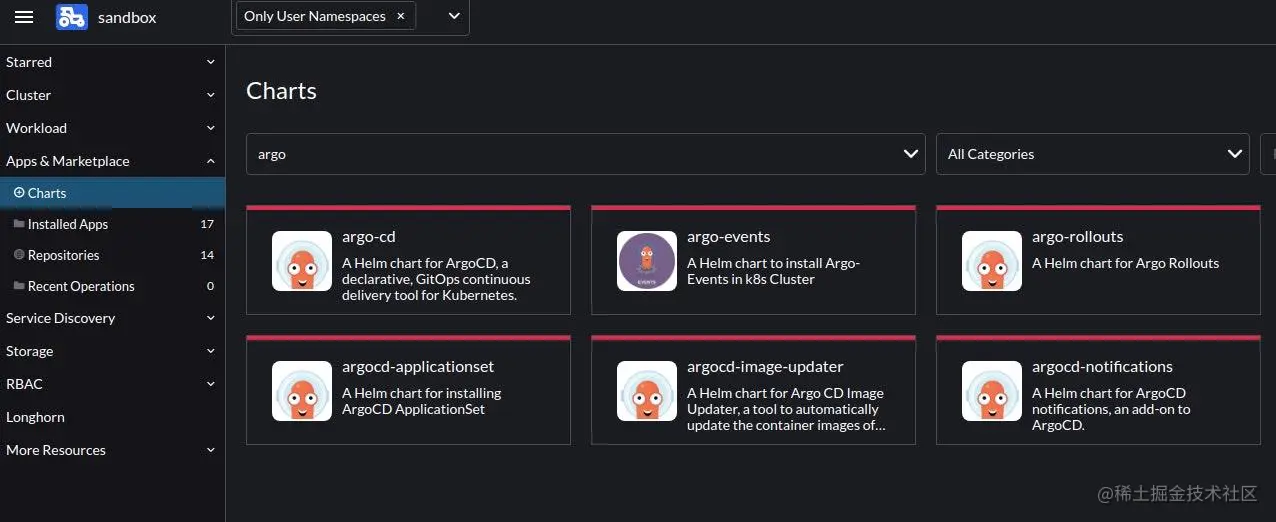Viewport: 1276px width, 522px height.
Task: Click the argocd-image-updater description text
Action: coord(786,409)
